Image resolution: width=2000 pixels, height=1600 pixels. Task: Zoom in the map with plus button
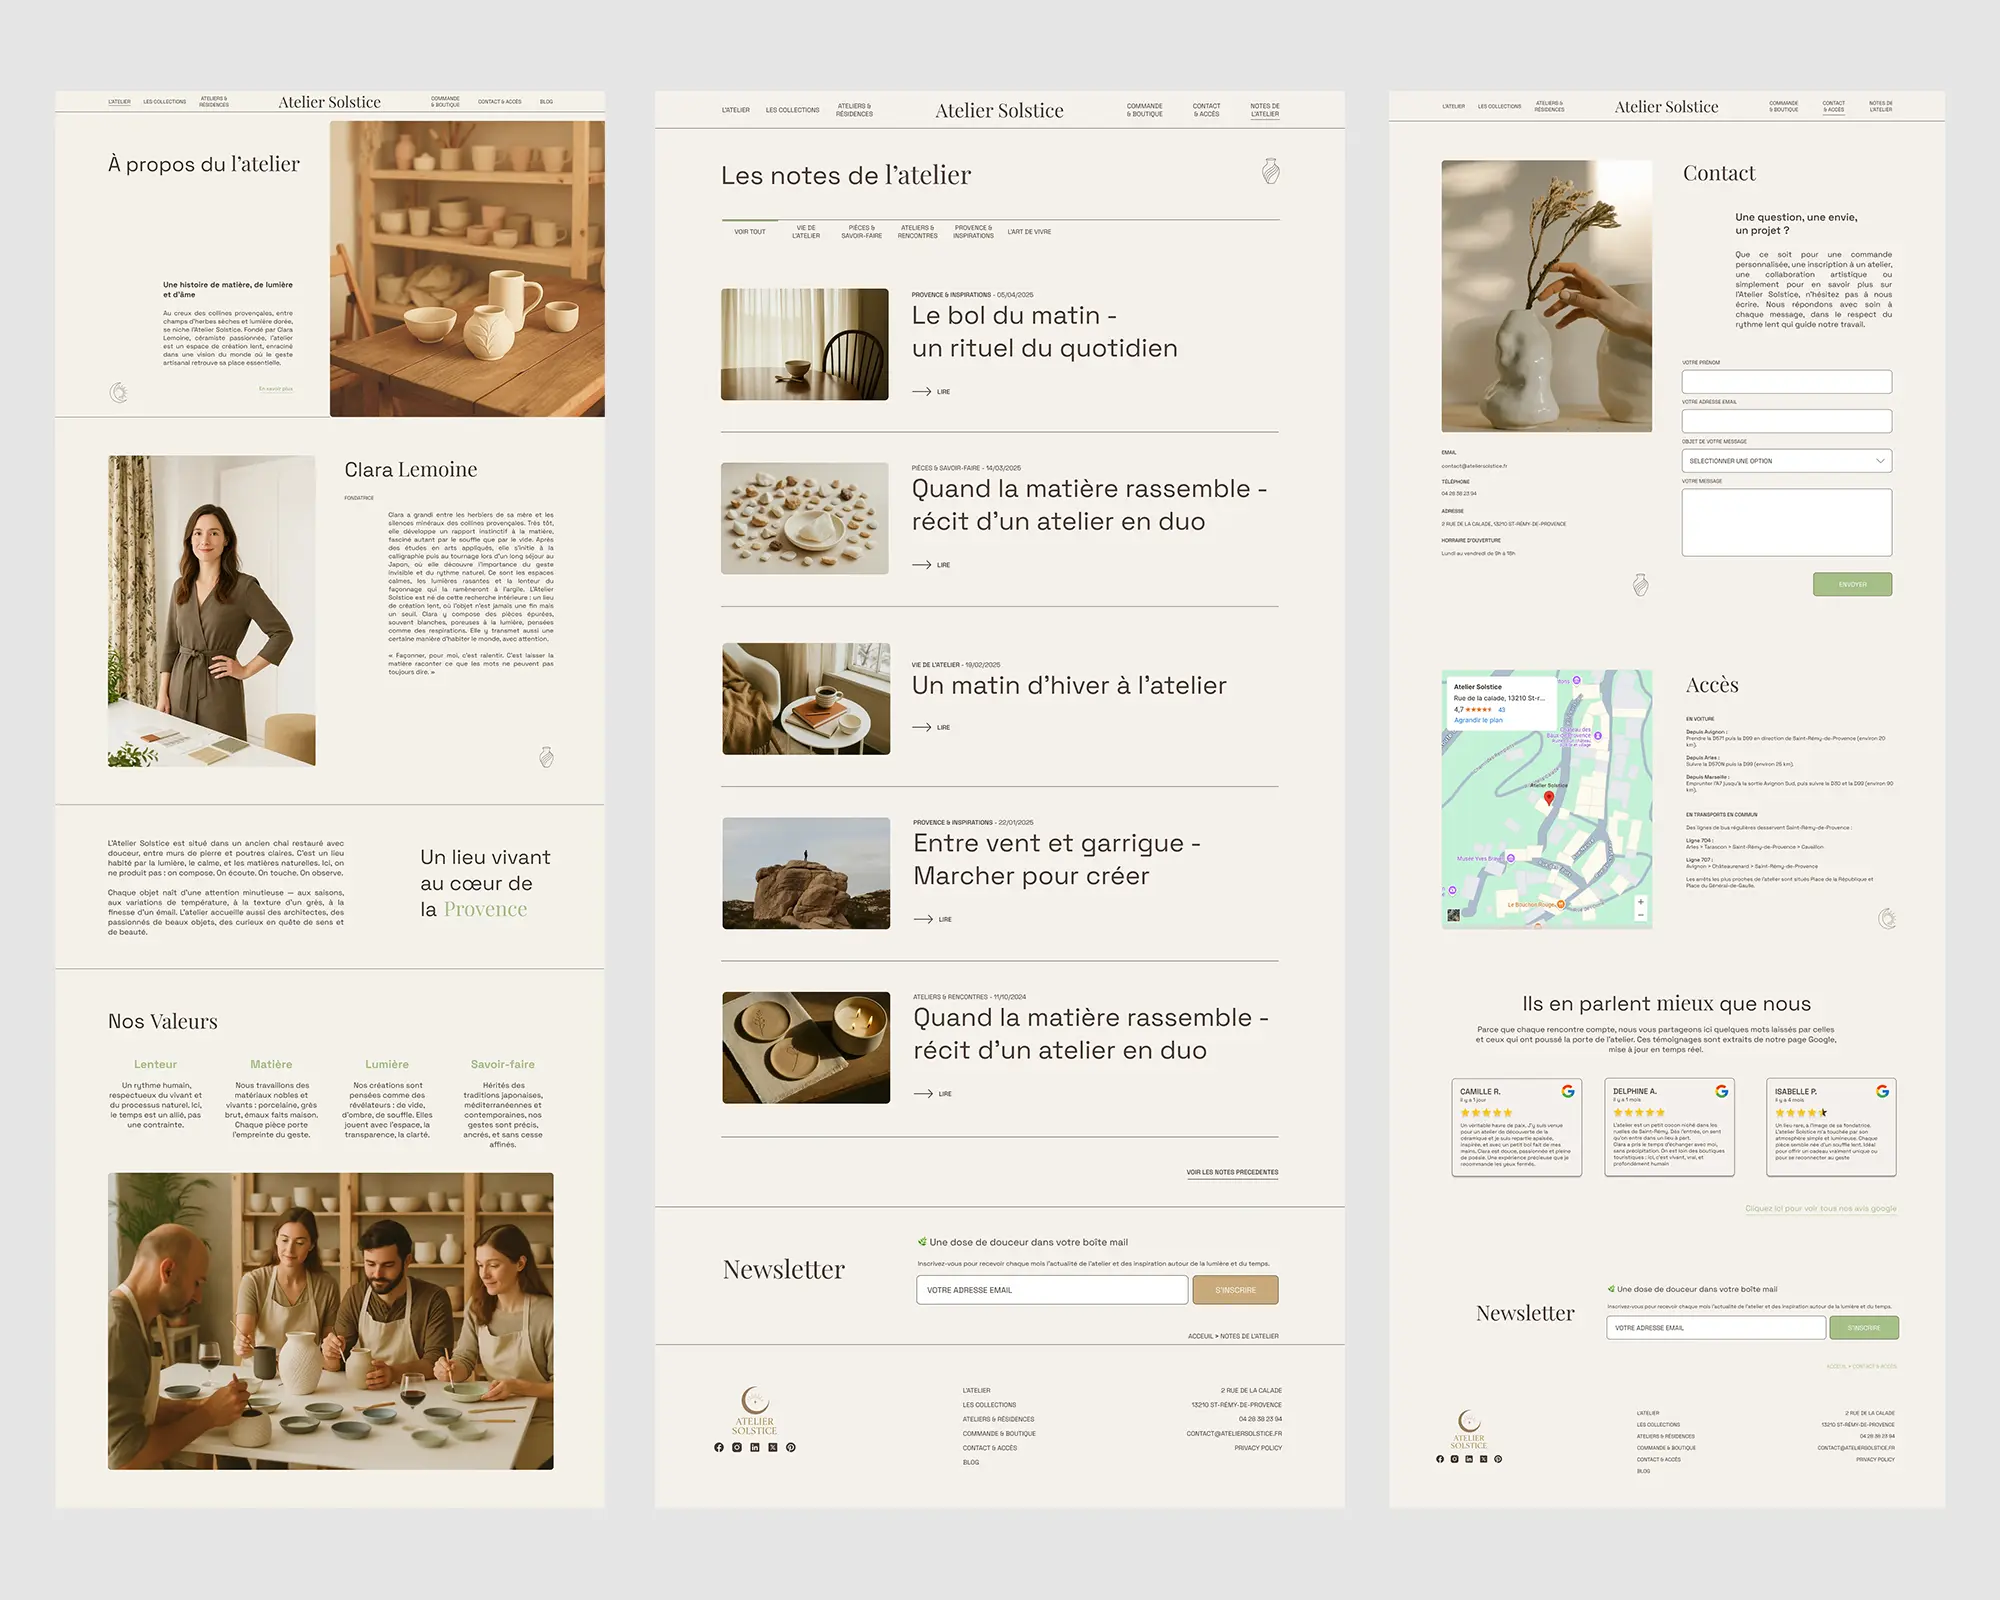pos(1640,902)
